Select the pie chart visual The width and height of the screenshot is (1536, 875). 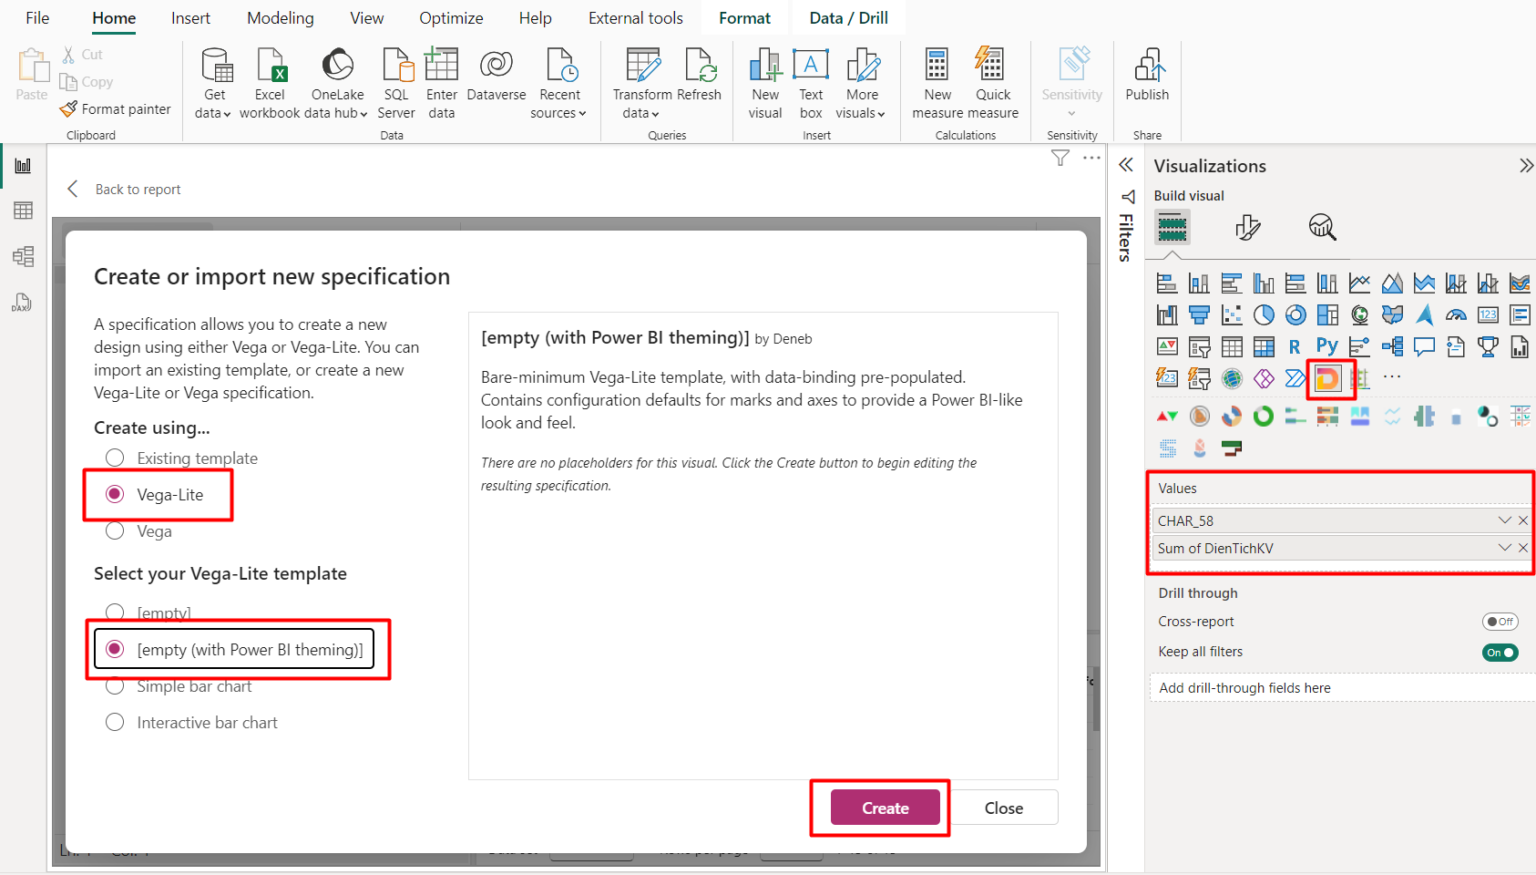[x=1264, y=315]
